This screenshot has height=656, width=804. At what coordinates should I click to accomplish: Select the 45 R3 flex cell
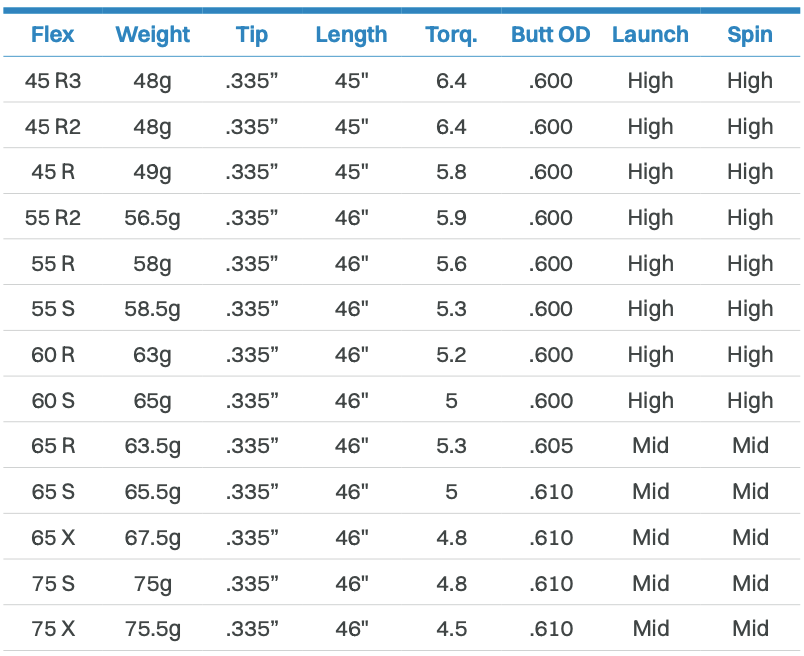point(53,81)
